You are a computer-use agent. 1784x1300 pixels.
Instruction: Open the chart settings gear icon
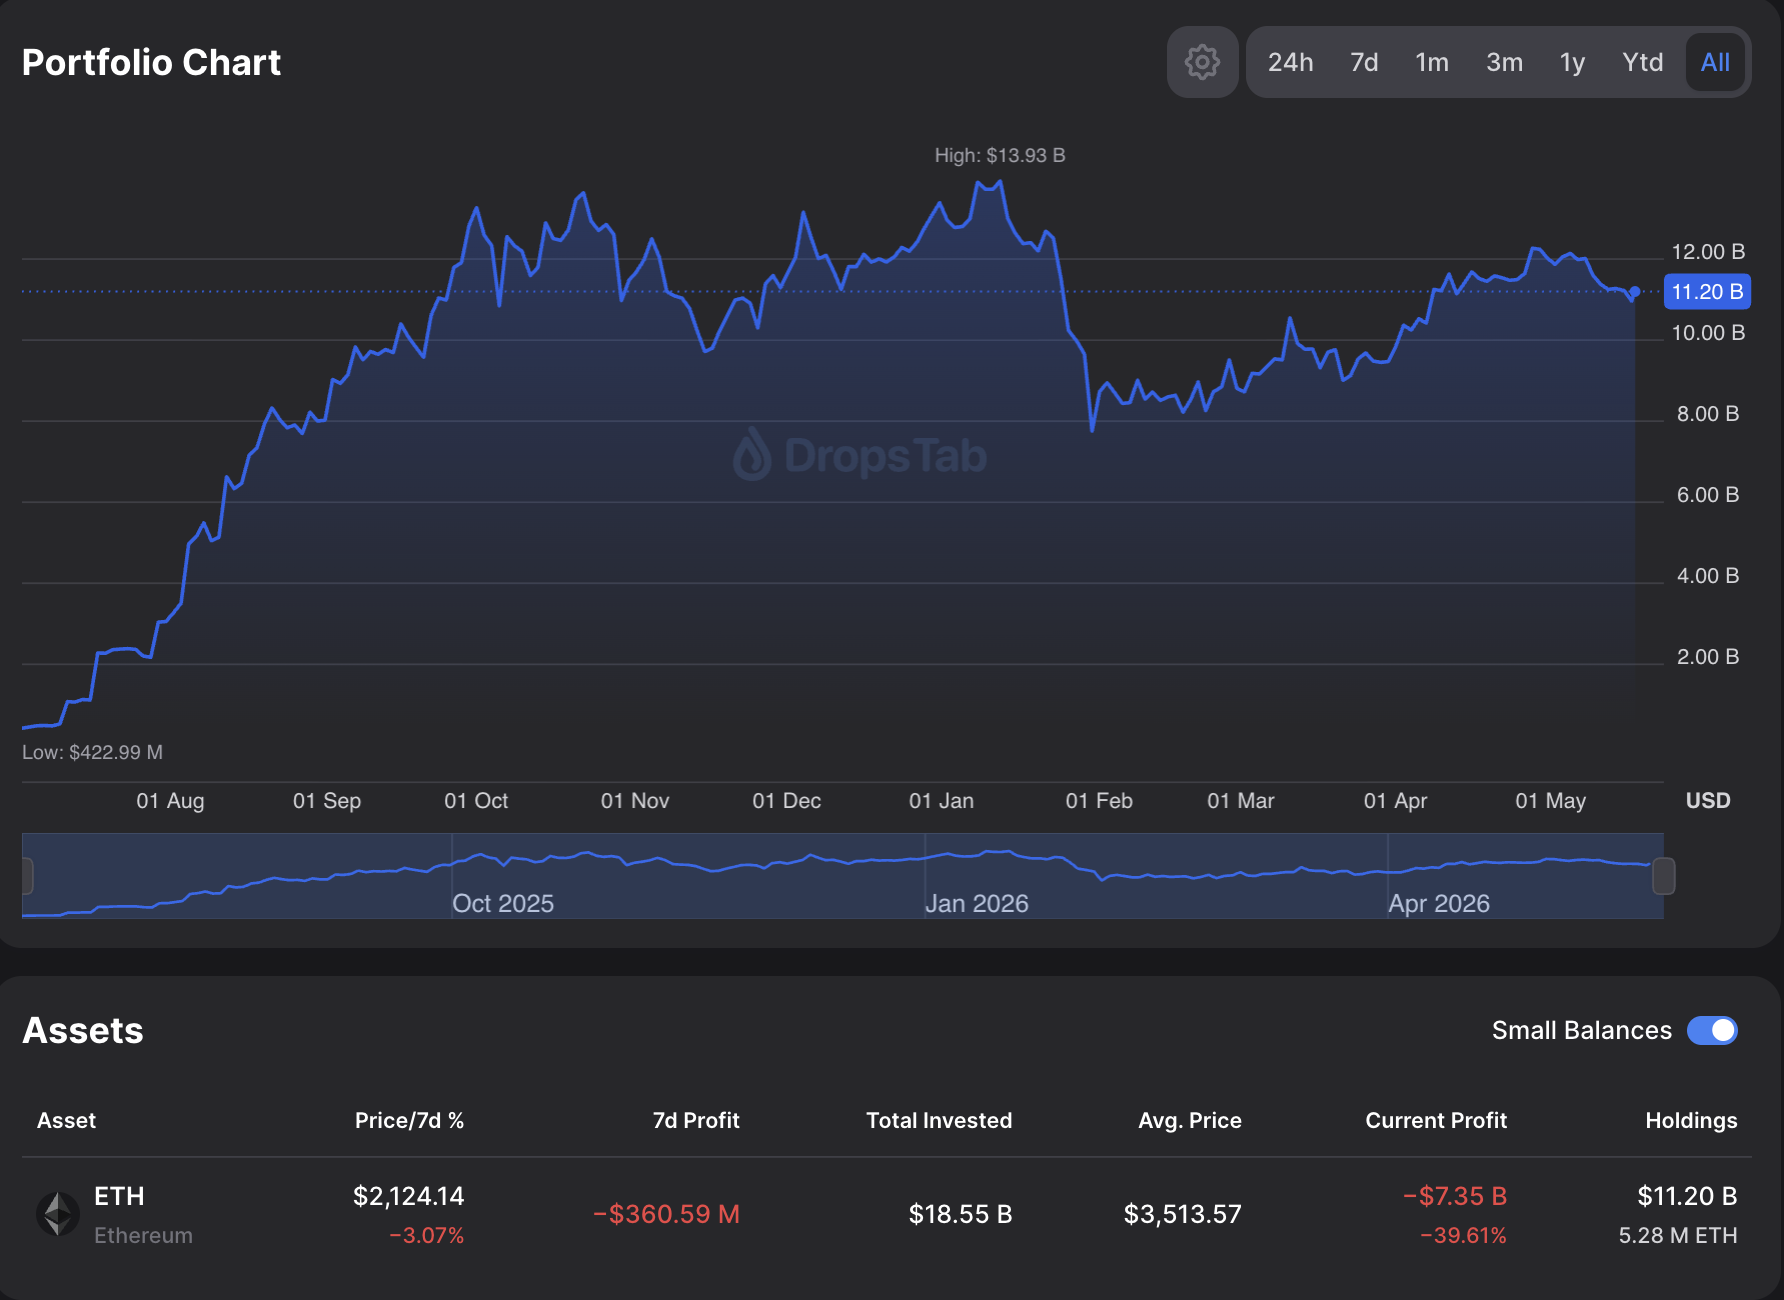coord(1202,62)
